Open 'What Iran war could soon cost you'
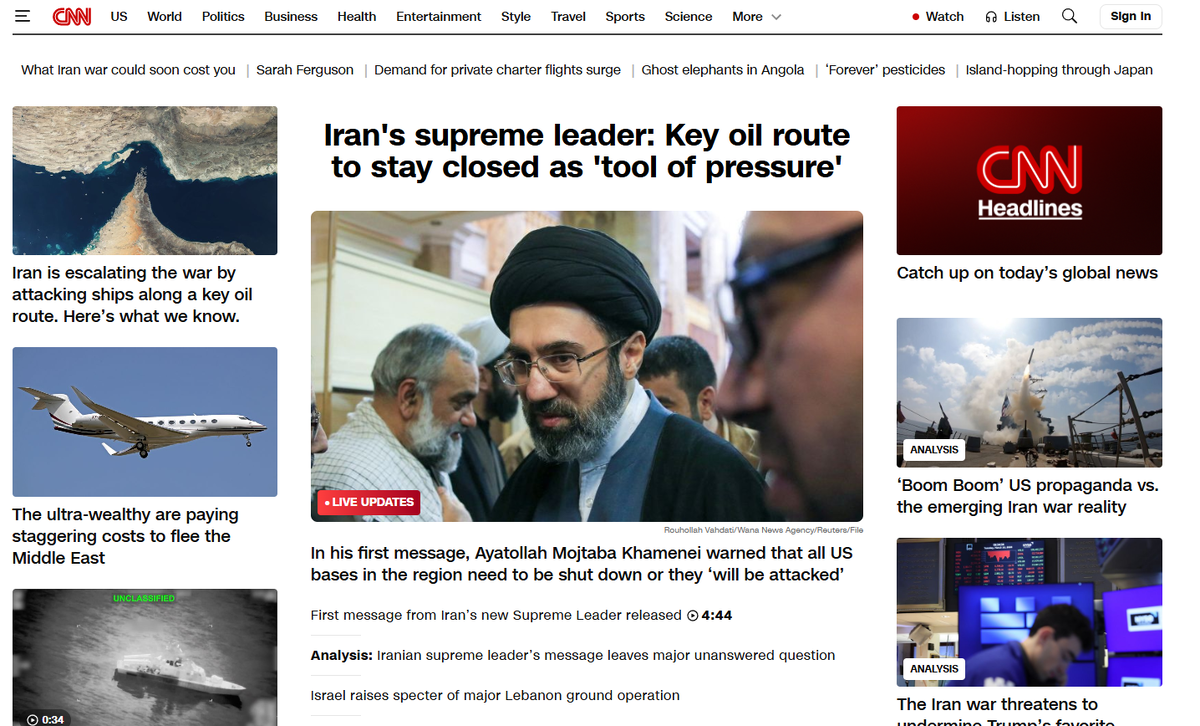 point(128,70)
